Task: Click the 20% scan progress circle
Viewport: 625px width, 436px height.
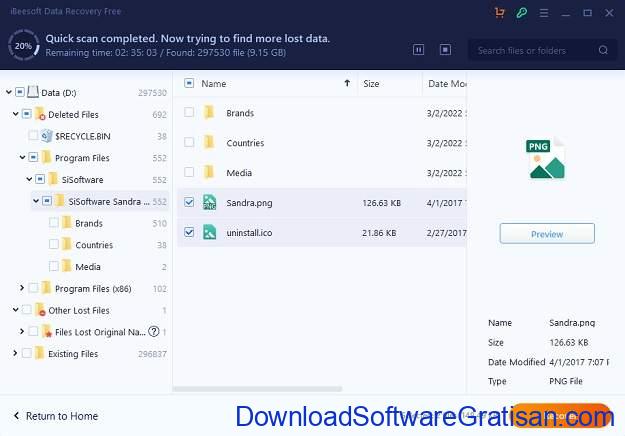Action: (24, 46)
